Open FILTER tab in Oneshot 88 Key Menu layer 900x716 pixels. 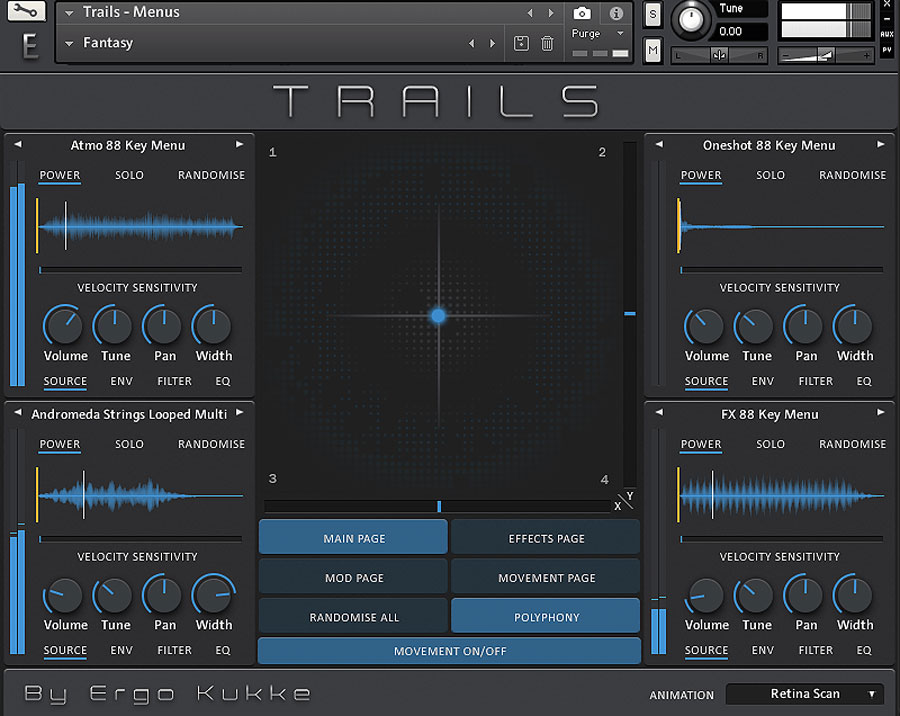(x=816, y=381)
